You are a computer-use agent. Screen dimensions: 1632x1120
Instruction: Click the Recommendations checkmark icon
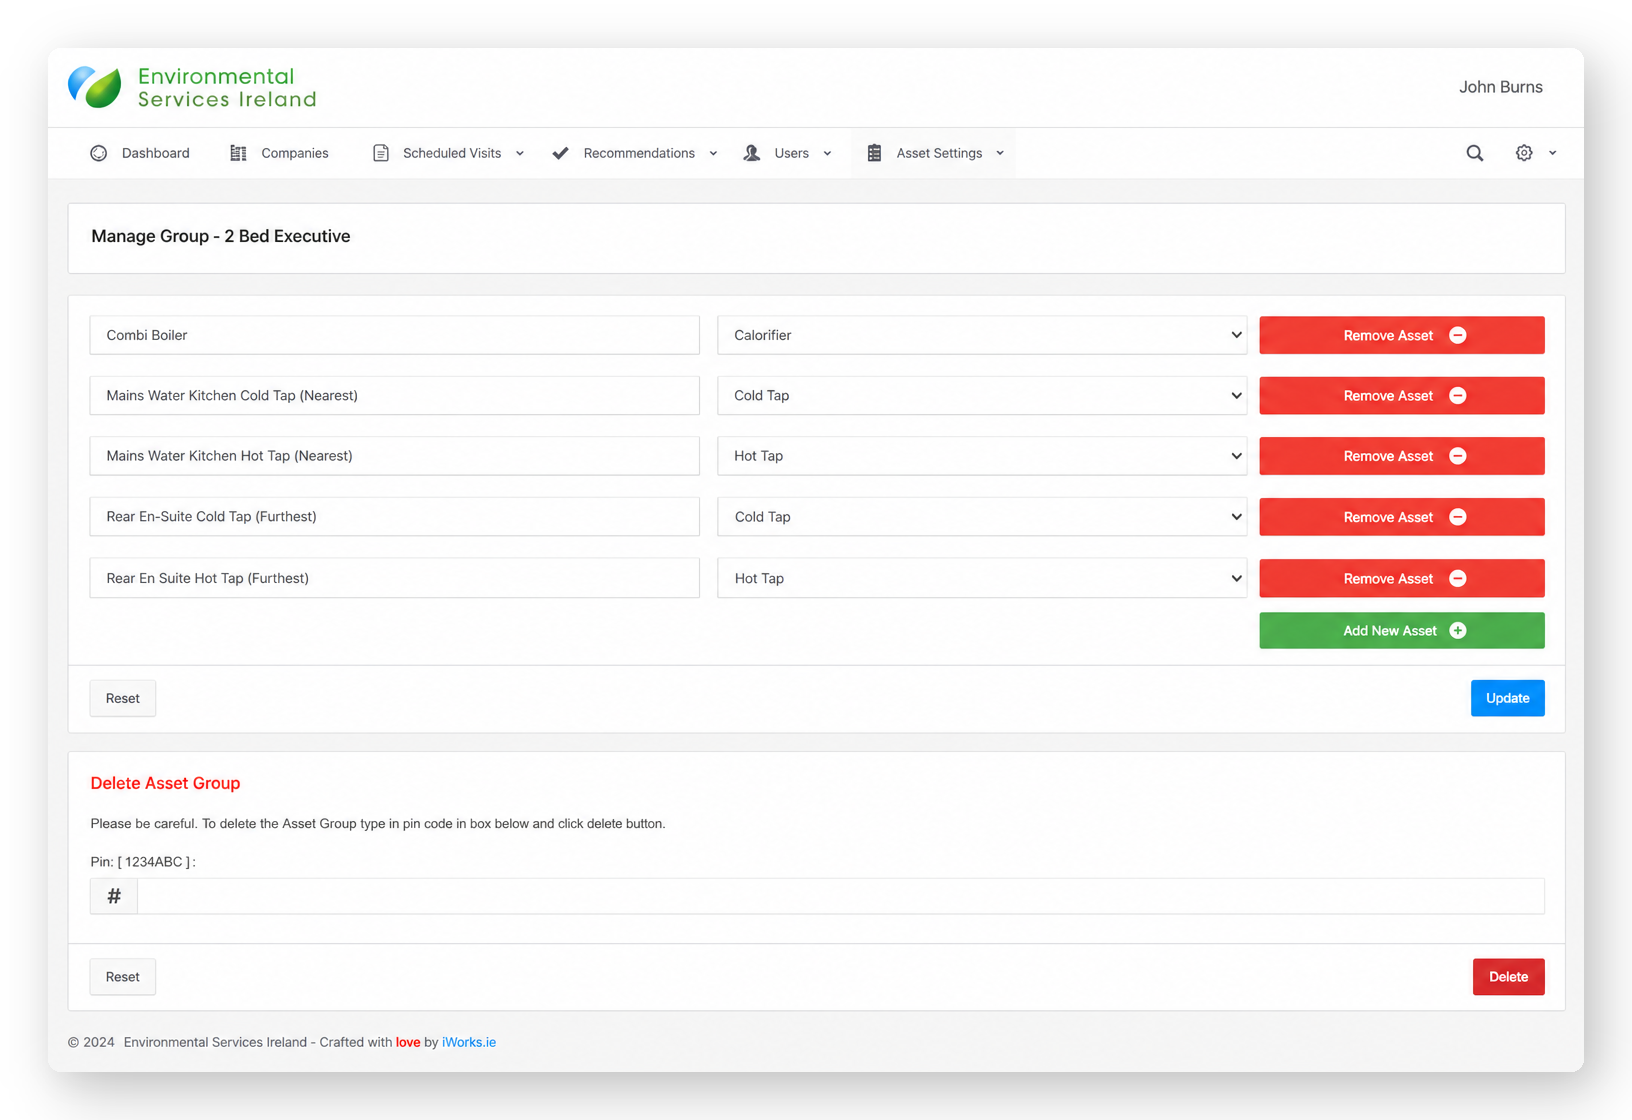pyautogui.click(x=560, y=153)
